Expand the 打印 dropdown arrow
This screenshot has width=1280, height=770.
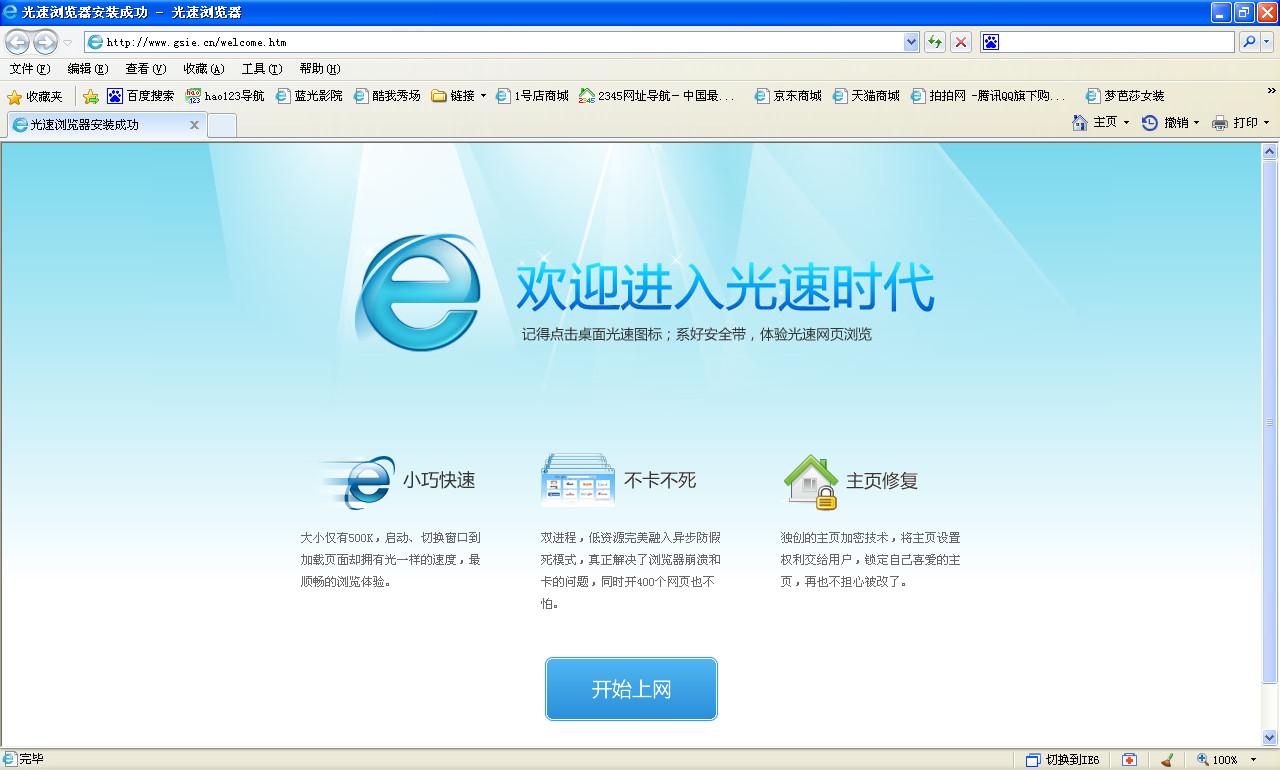(1266, 123)
